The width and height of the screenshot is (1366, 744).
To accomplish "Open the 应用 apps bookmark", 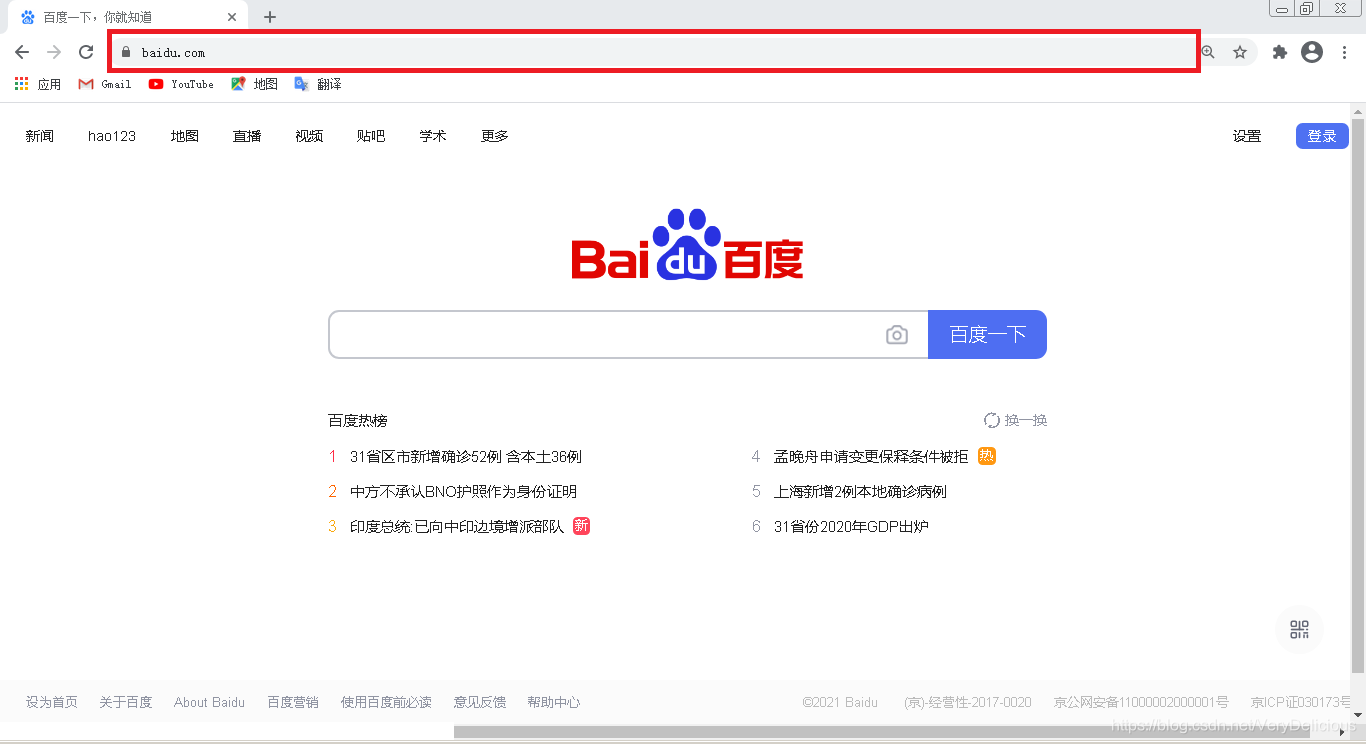I will [x=38, y=84].
